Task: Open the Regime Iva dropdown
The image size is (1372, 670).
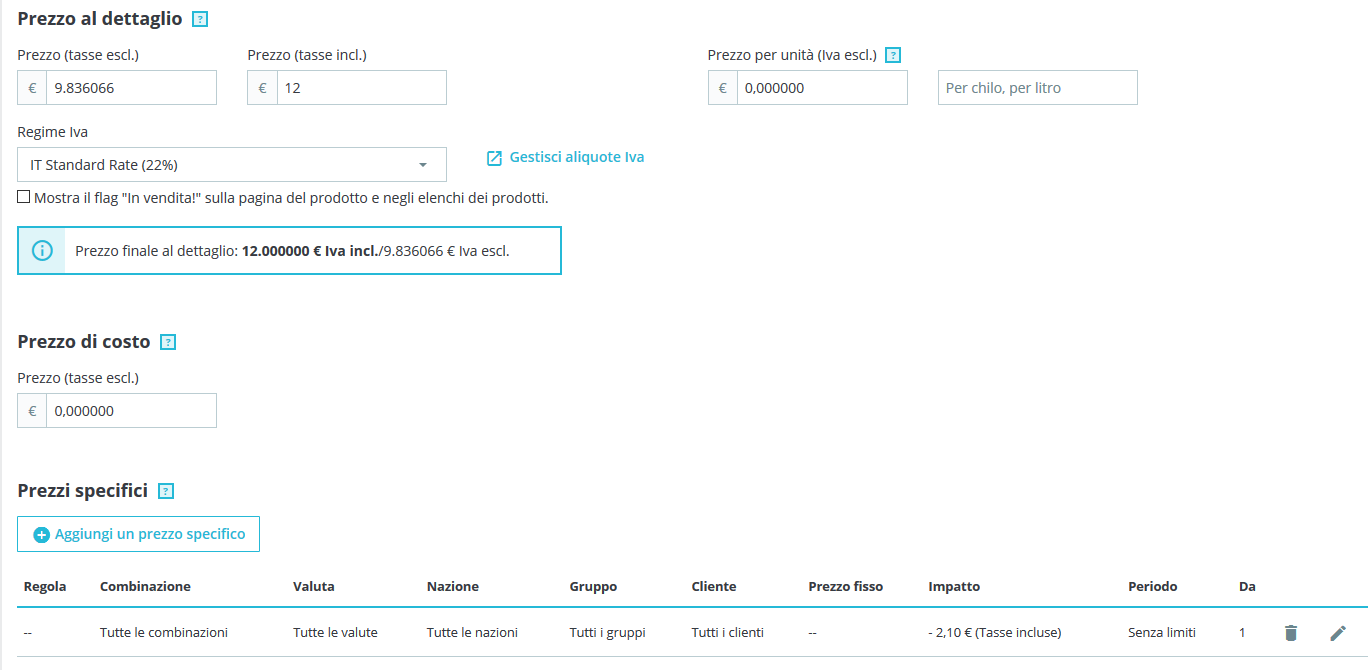Action: click(232, 165)
